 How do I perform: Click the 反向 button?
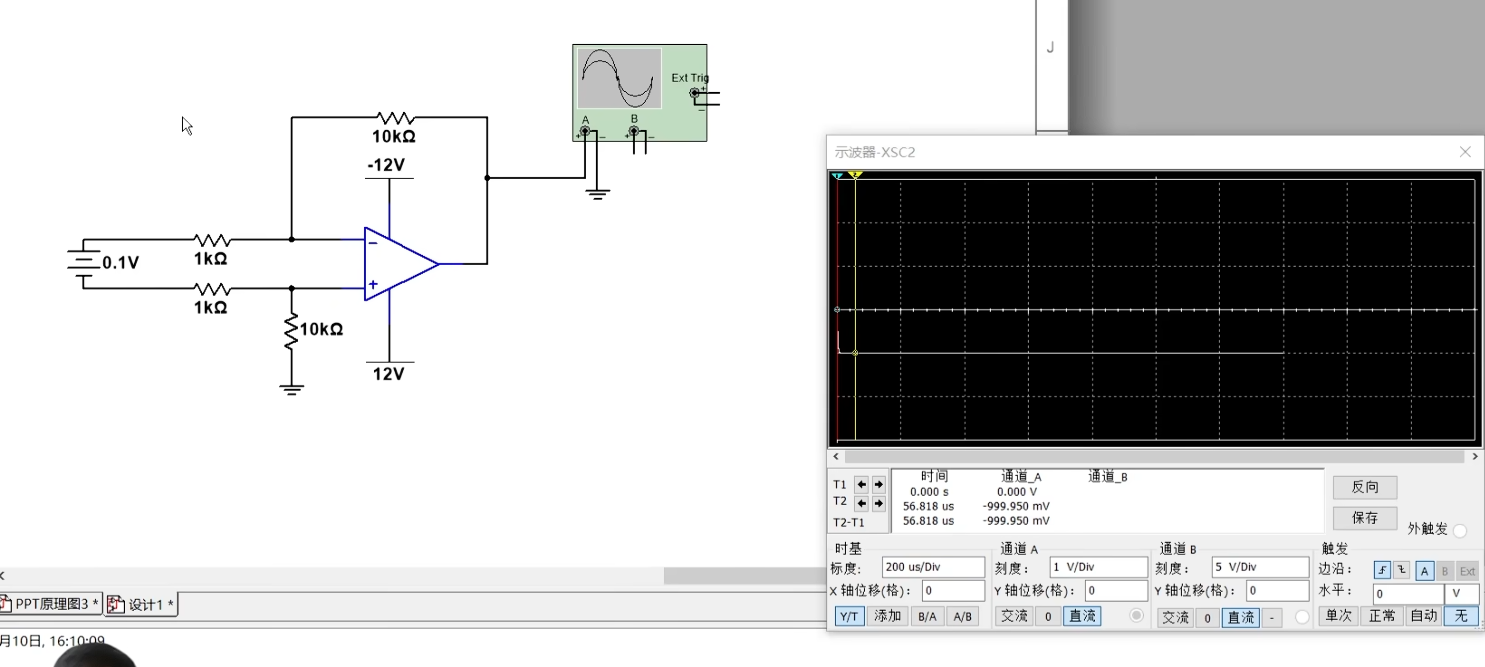1364,487
